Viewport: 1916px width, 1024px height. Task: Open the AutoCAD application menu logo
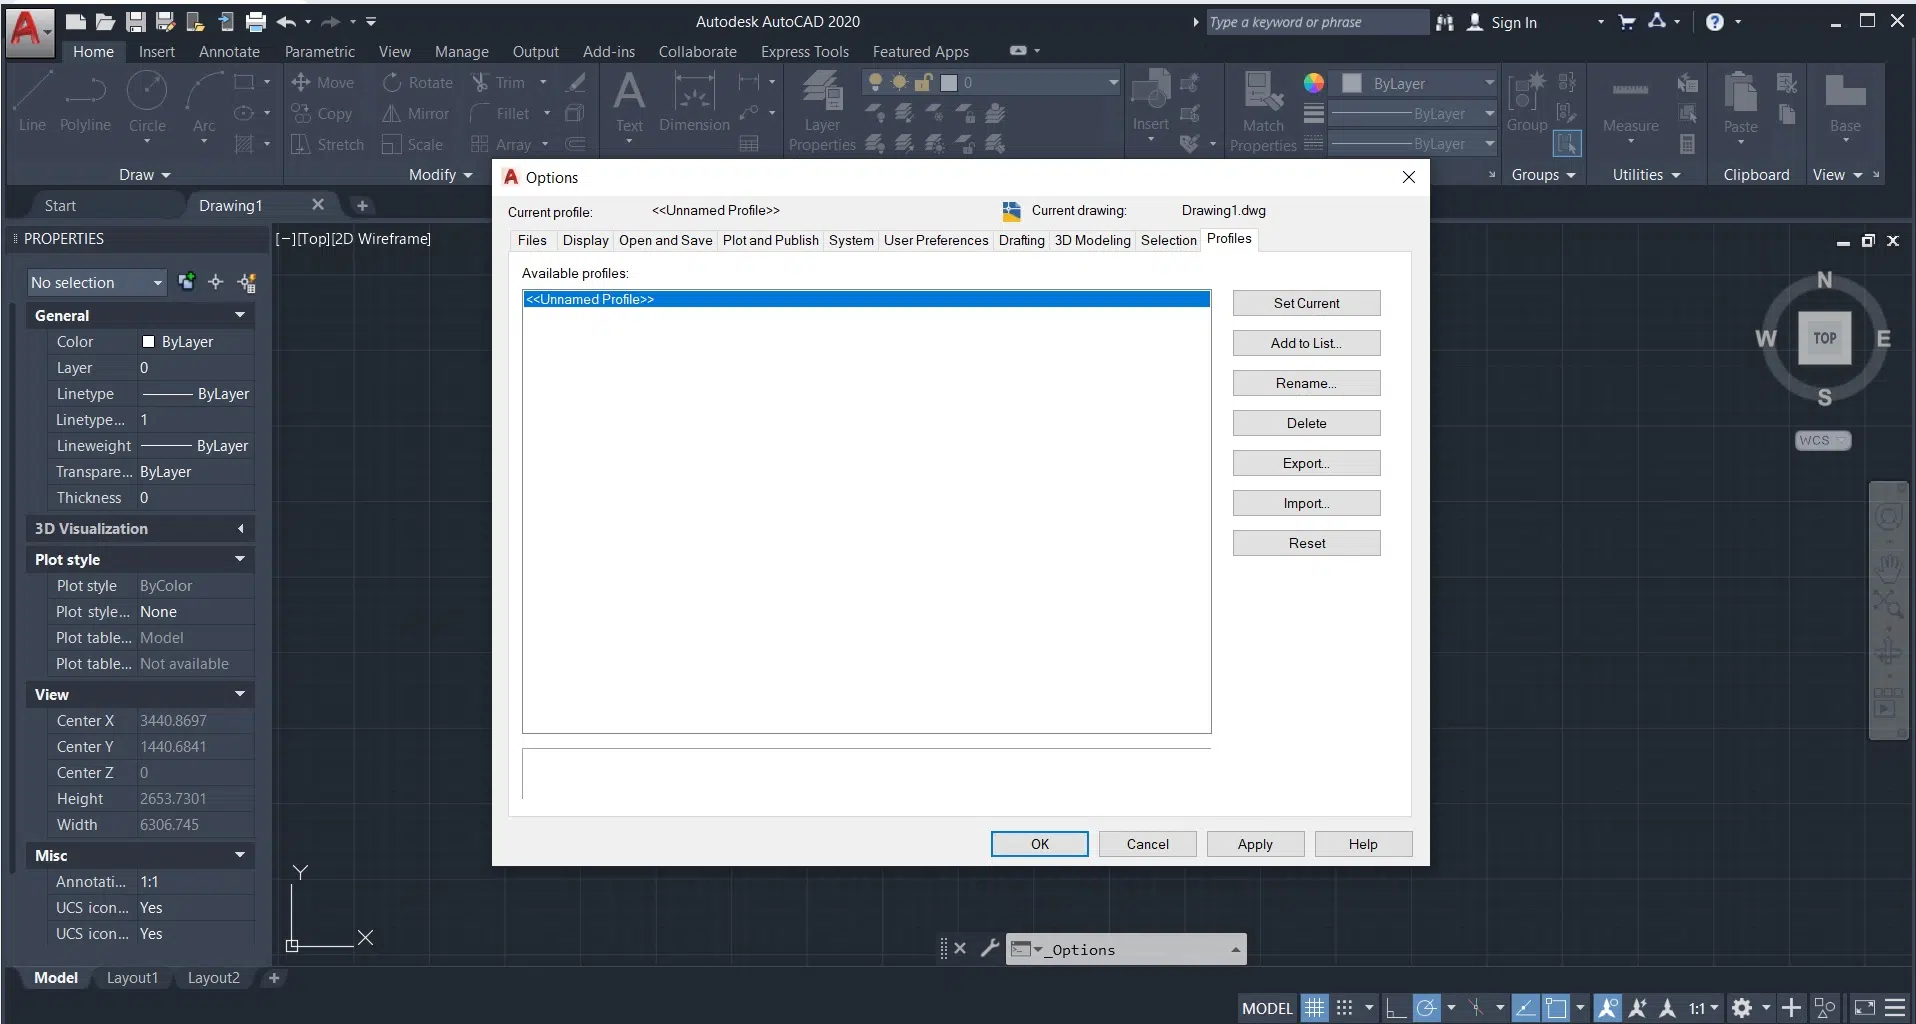(x=26, y=29)
